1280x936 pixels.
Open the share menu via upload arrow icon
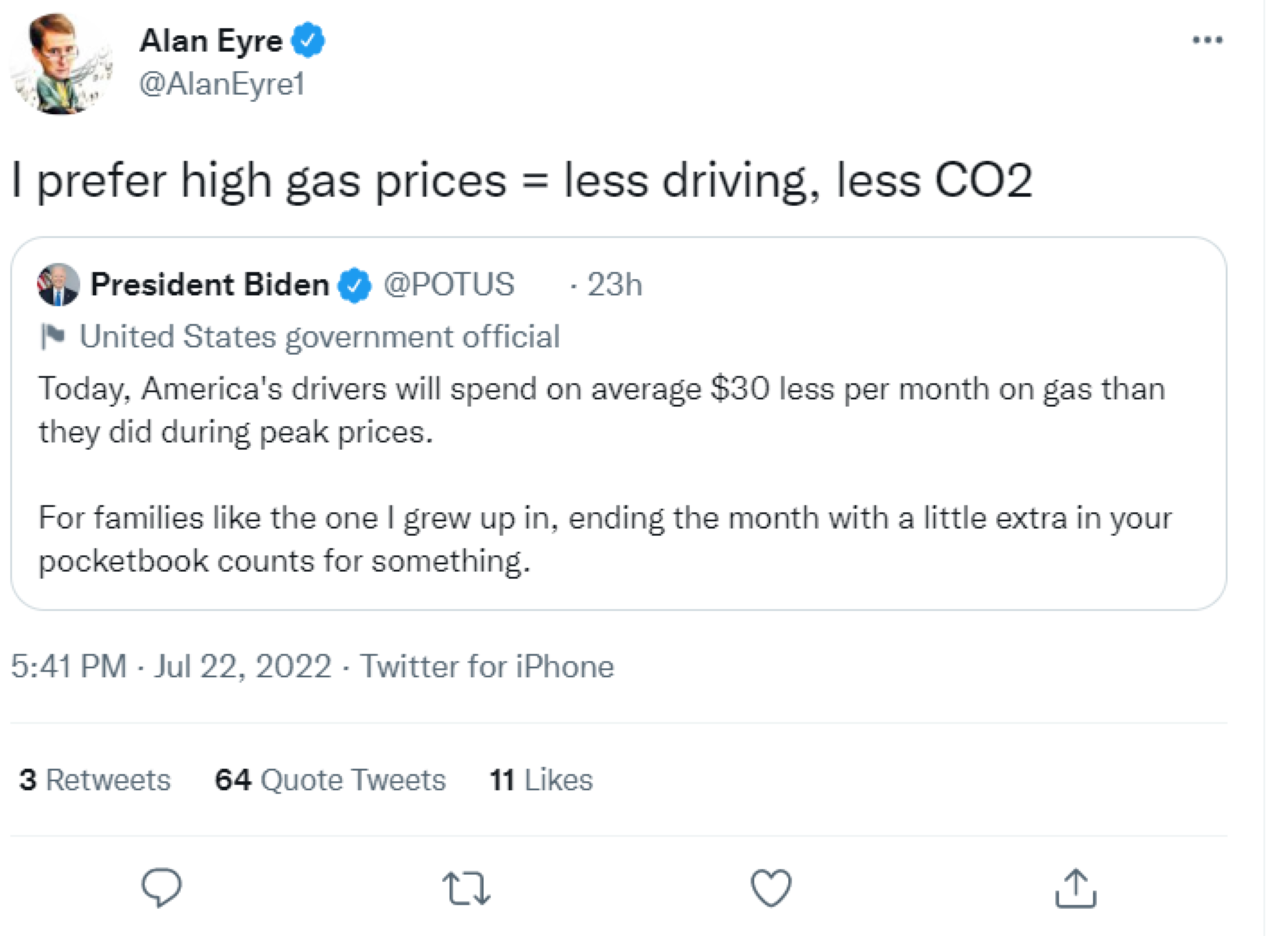click(1074, 888)
